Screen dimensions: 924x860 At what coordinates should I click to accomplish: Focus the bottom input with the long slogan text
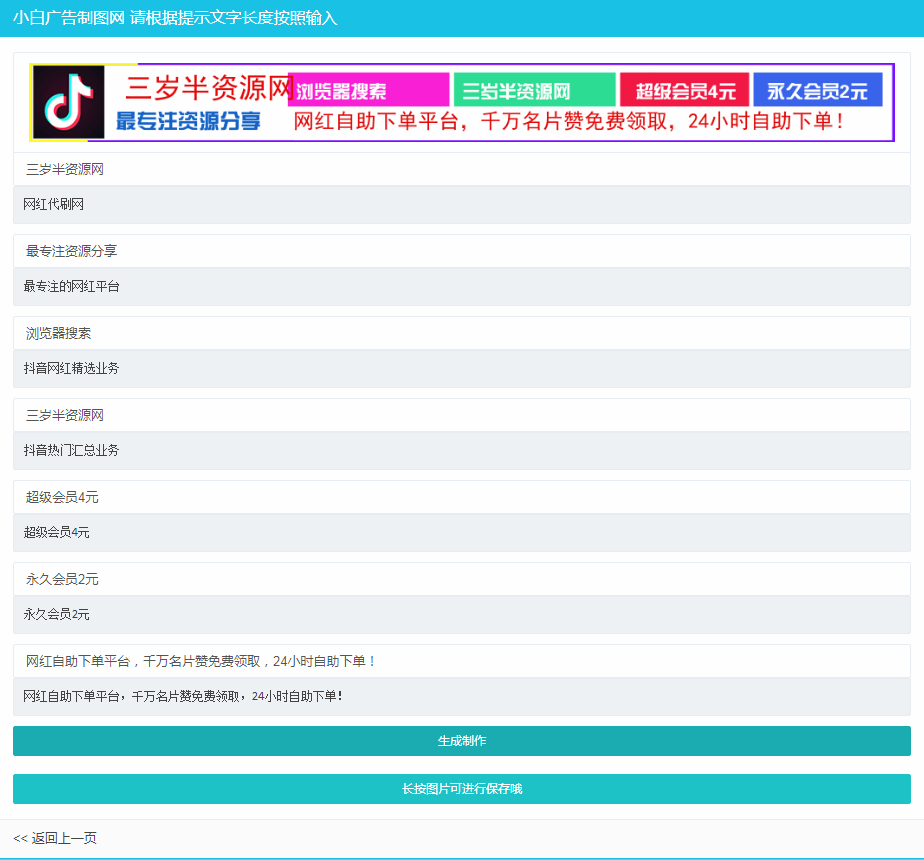click(461, 697)
